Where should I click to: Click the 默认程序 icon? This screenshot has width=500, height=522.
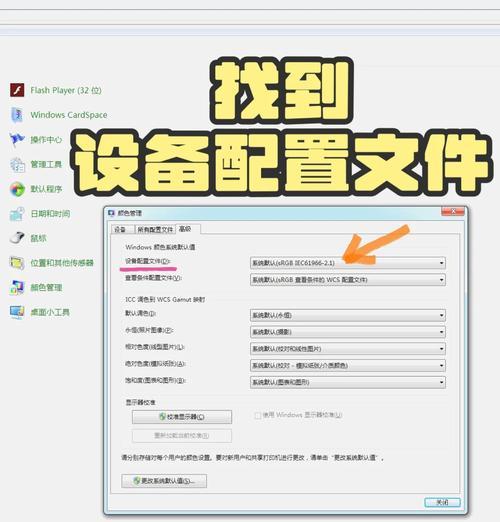[17, 189]
